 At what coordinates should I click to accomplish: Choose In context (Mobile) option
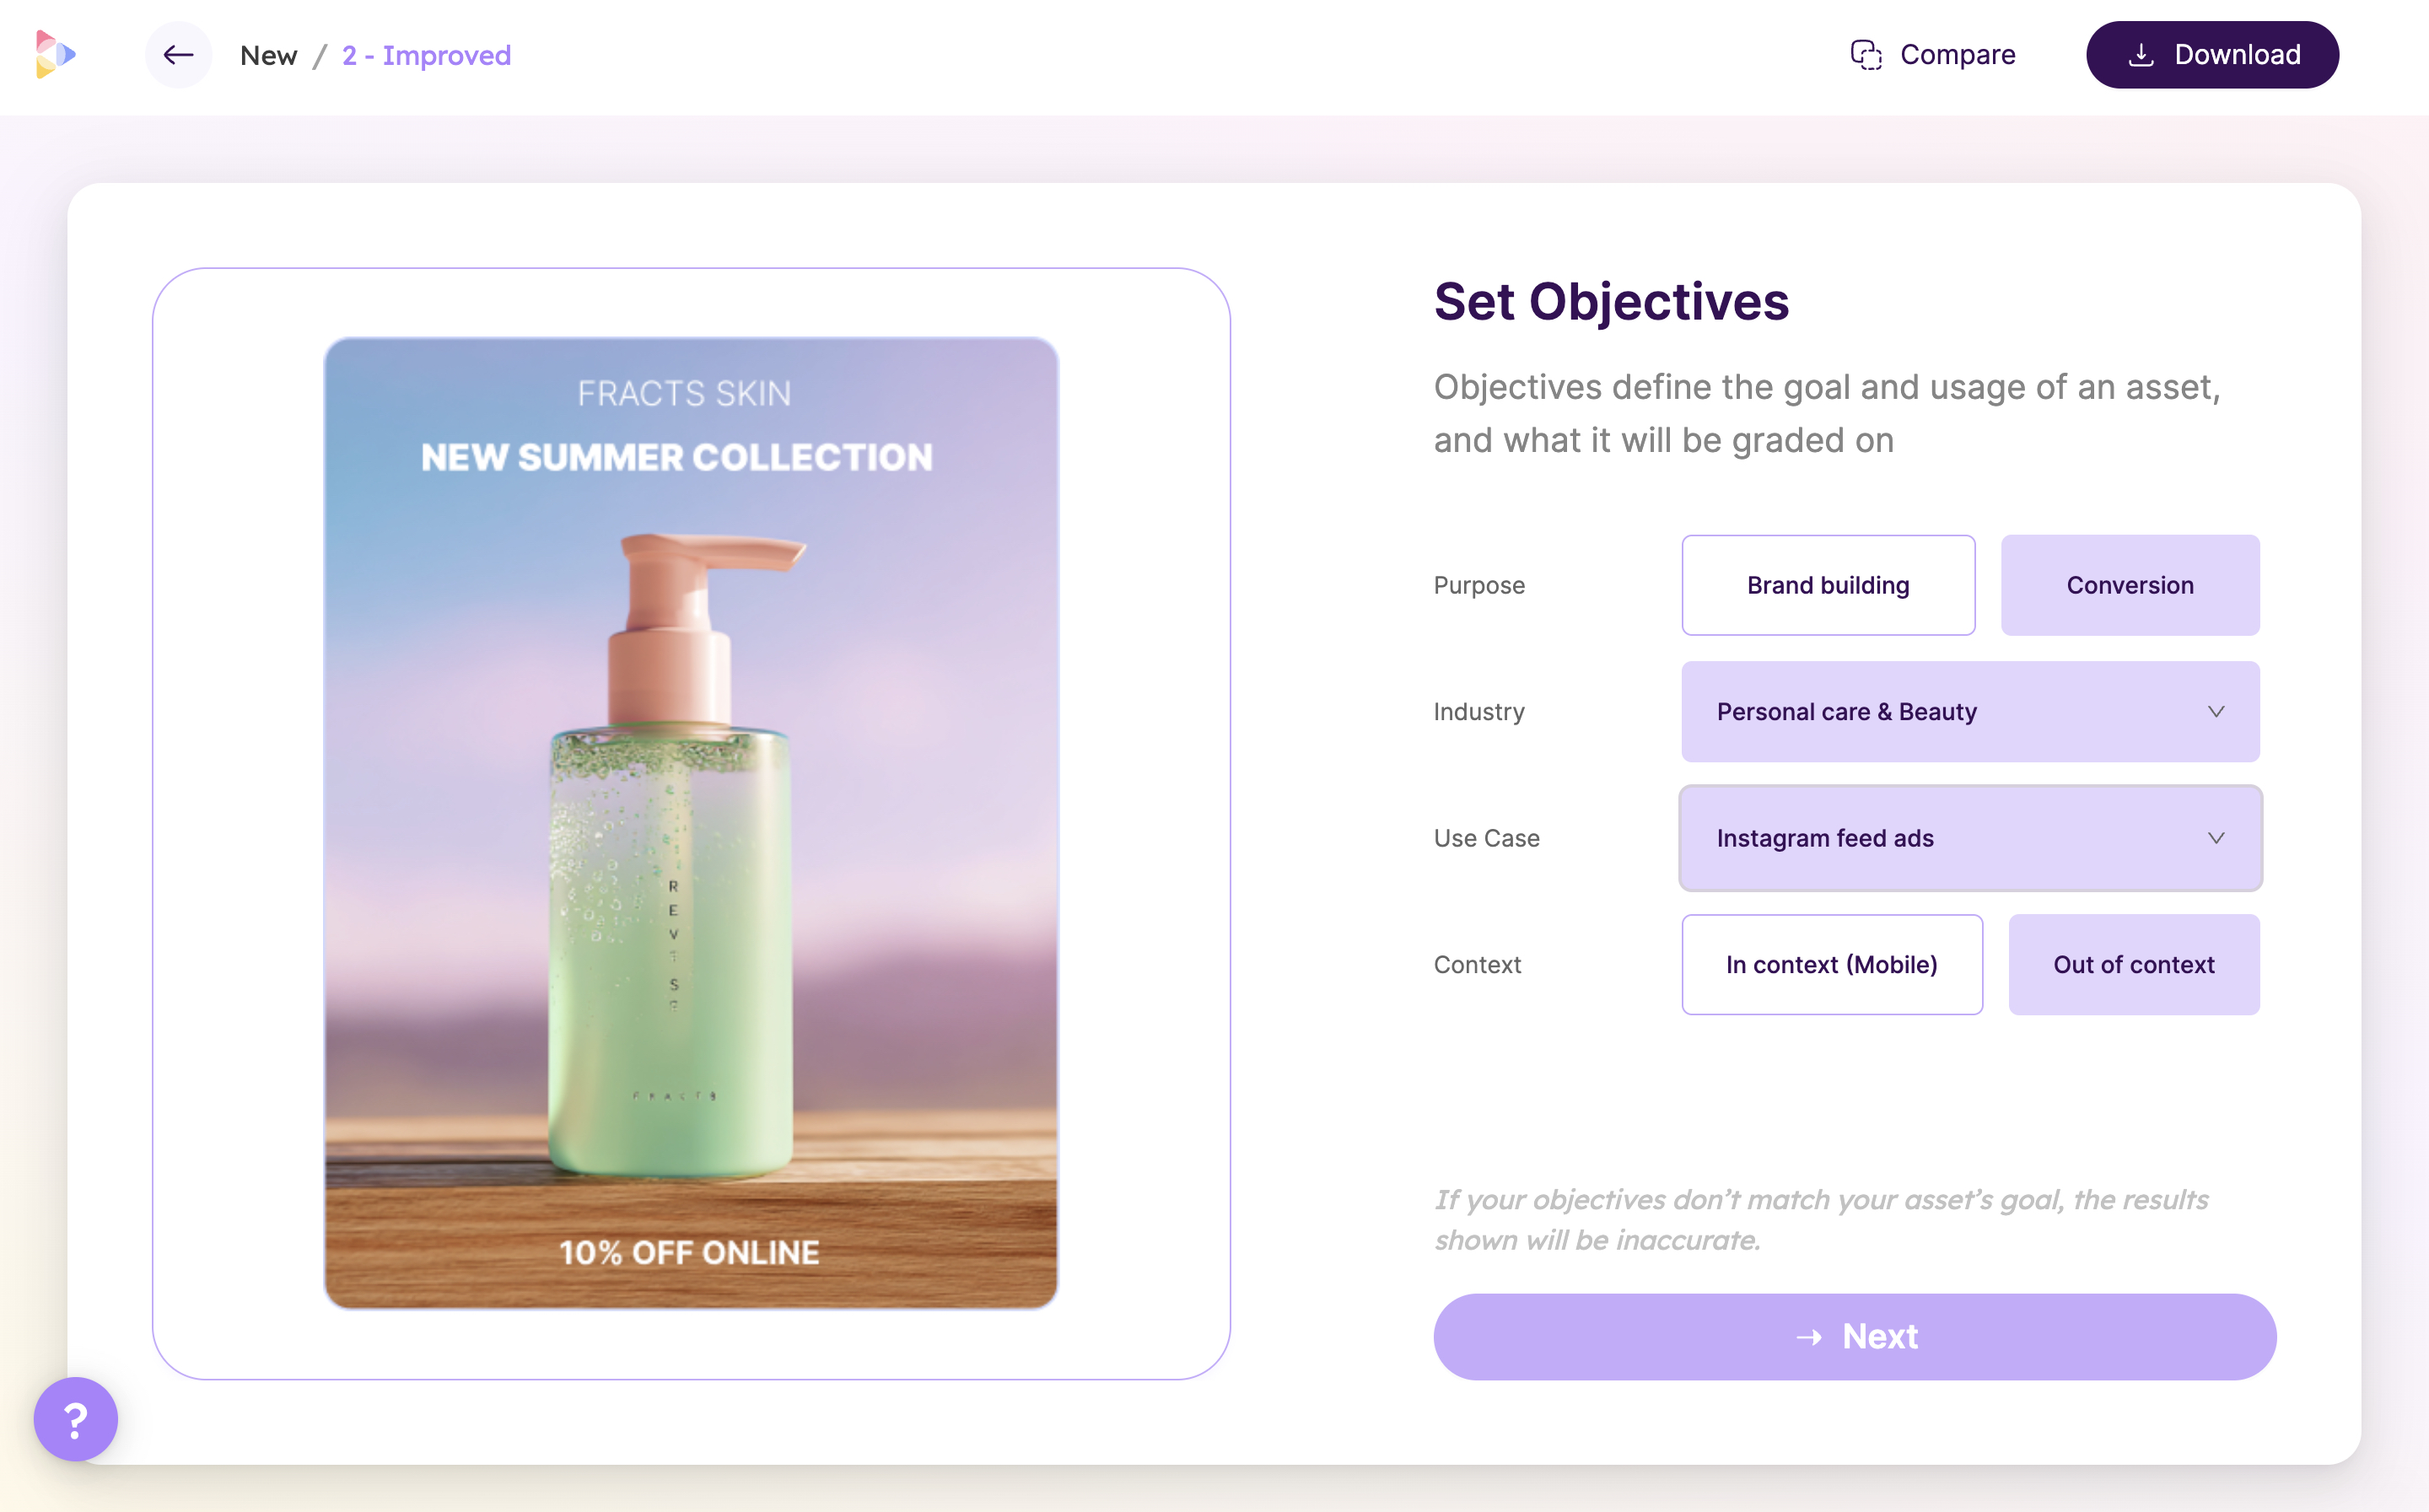coord(1831,965)
